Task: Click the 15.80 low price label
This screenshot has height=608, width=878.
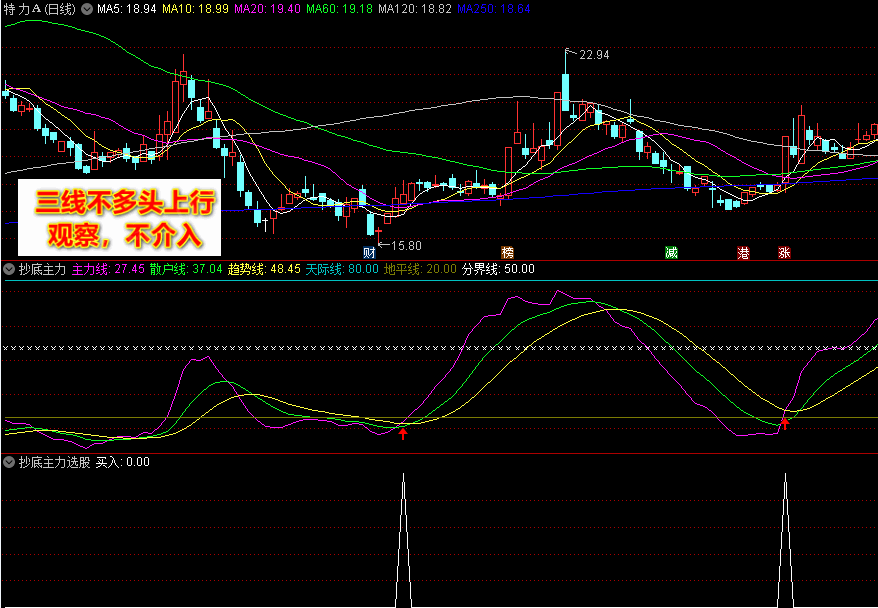Action: click(x=407, y=246)
